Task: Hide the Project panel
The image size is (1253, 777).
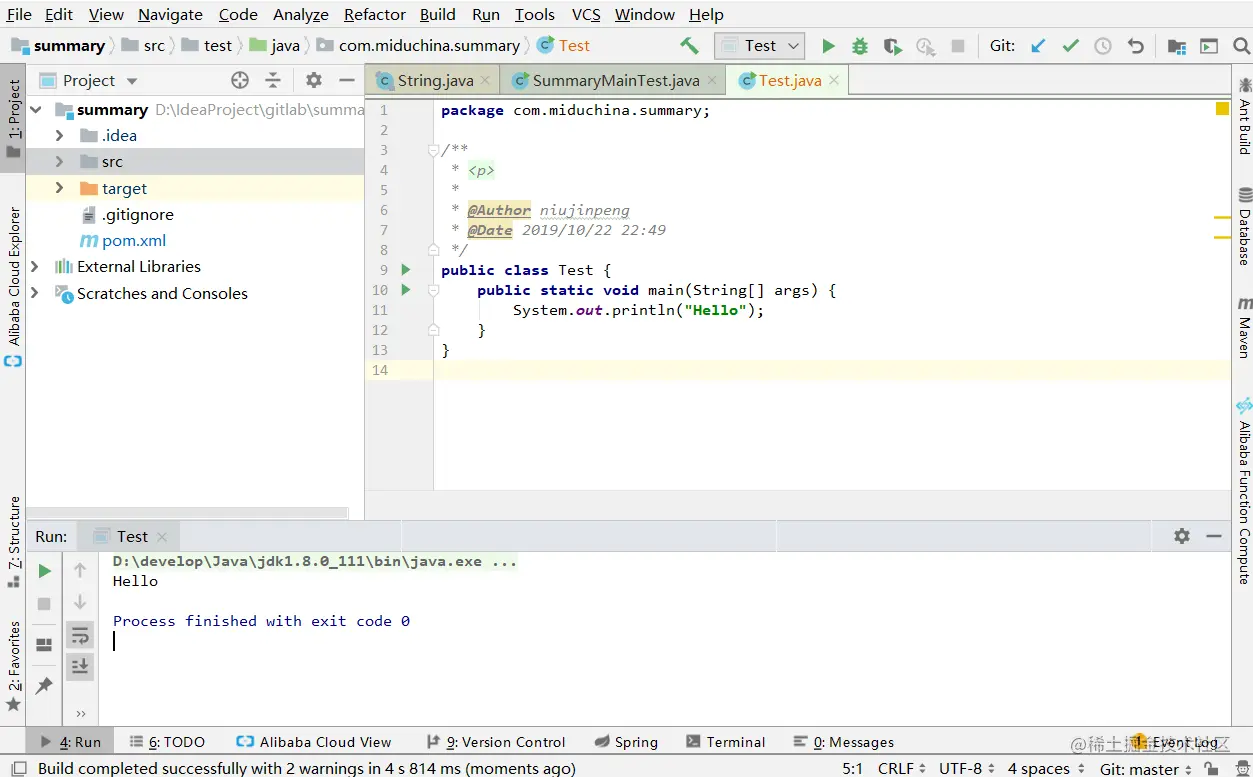Action: tap(347, 80)
